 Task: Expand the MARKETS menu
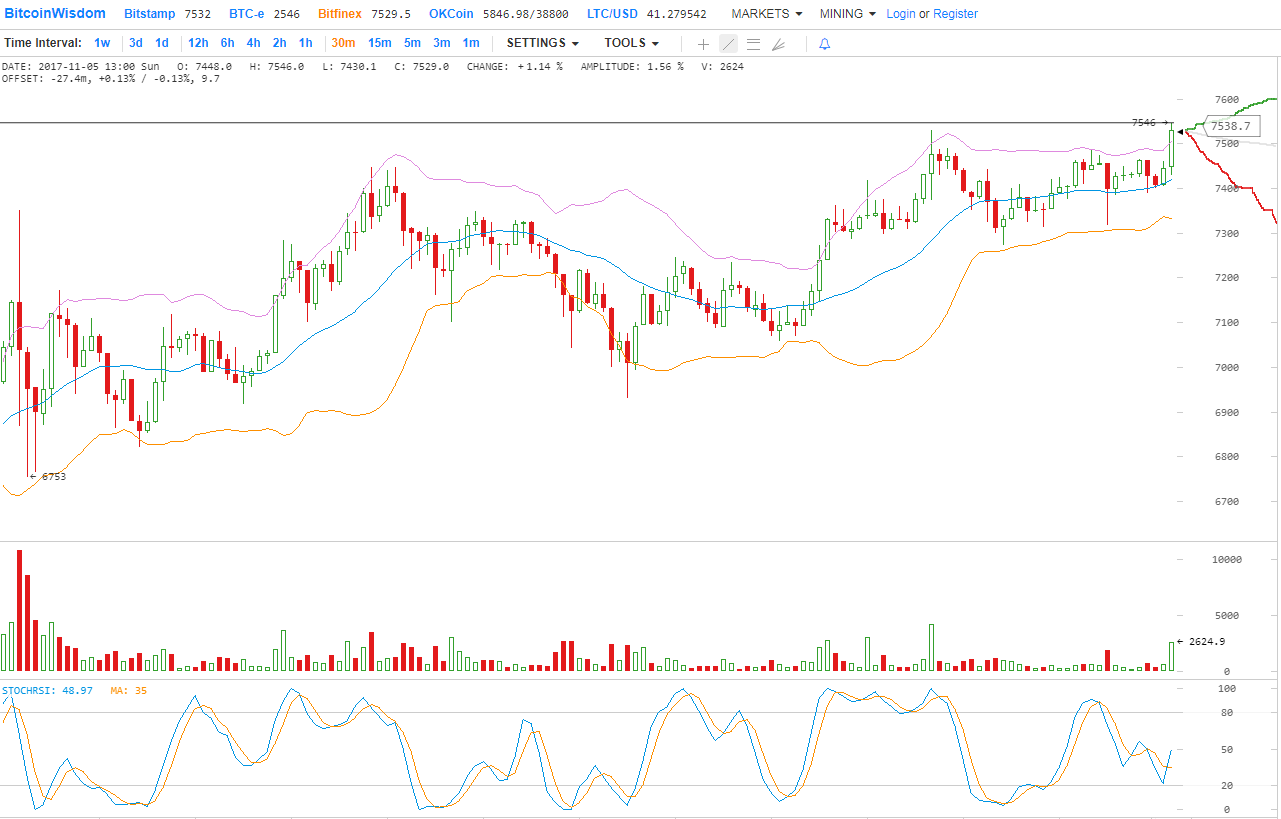click(x=766, y=14)
